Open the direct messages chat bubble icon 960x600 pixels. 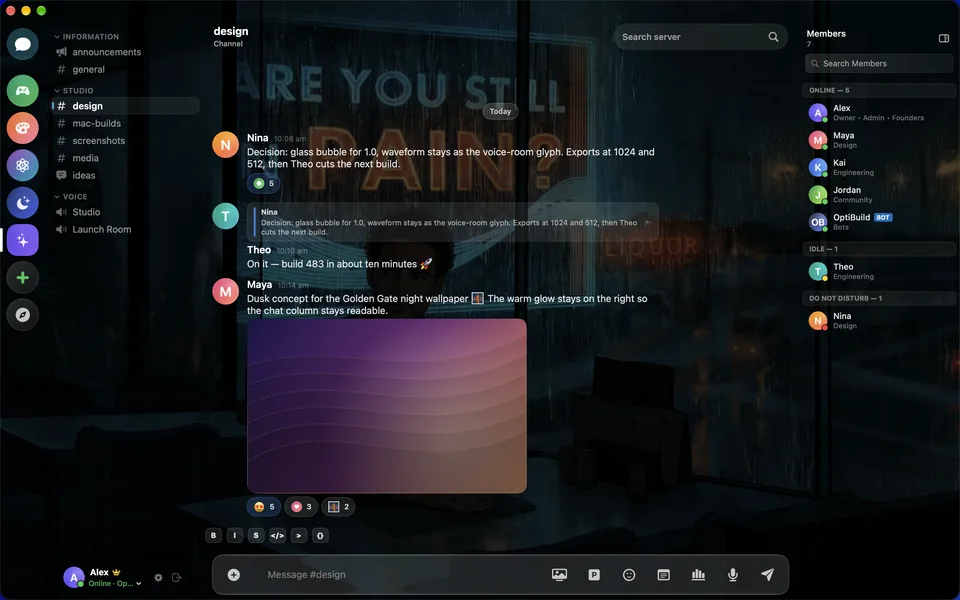(23, 44)
